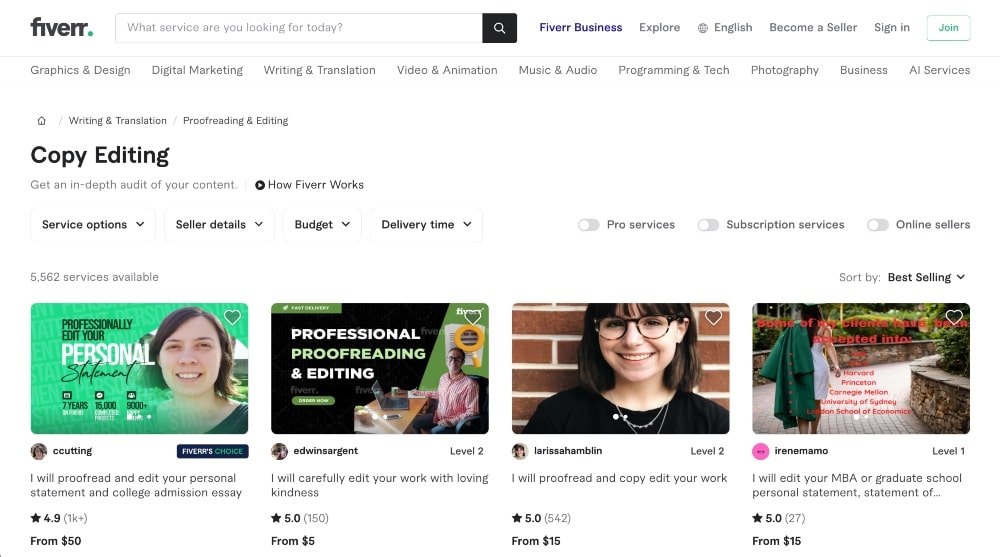Click the magnifier search button

[x=499, y=28]
